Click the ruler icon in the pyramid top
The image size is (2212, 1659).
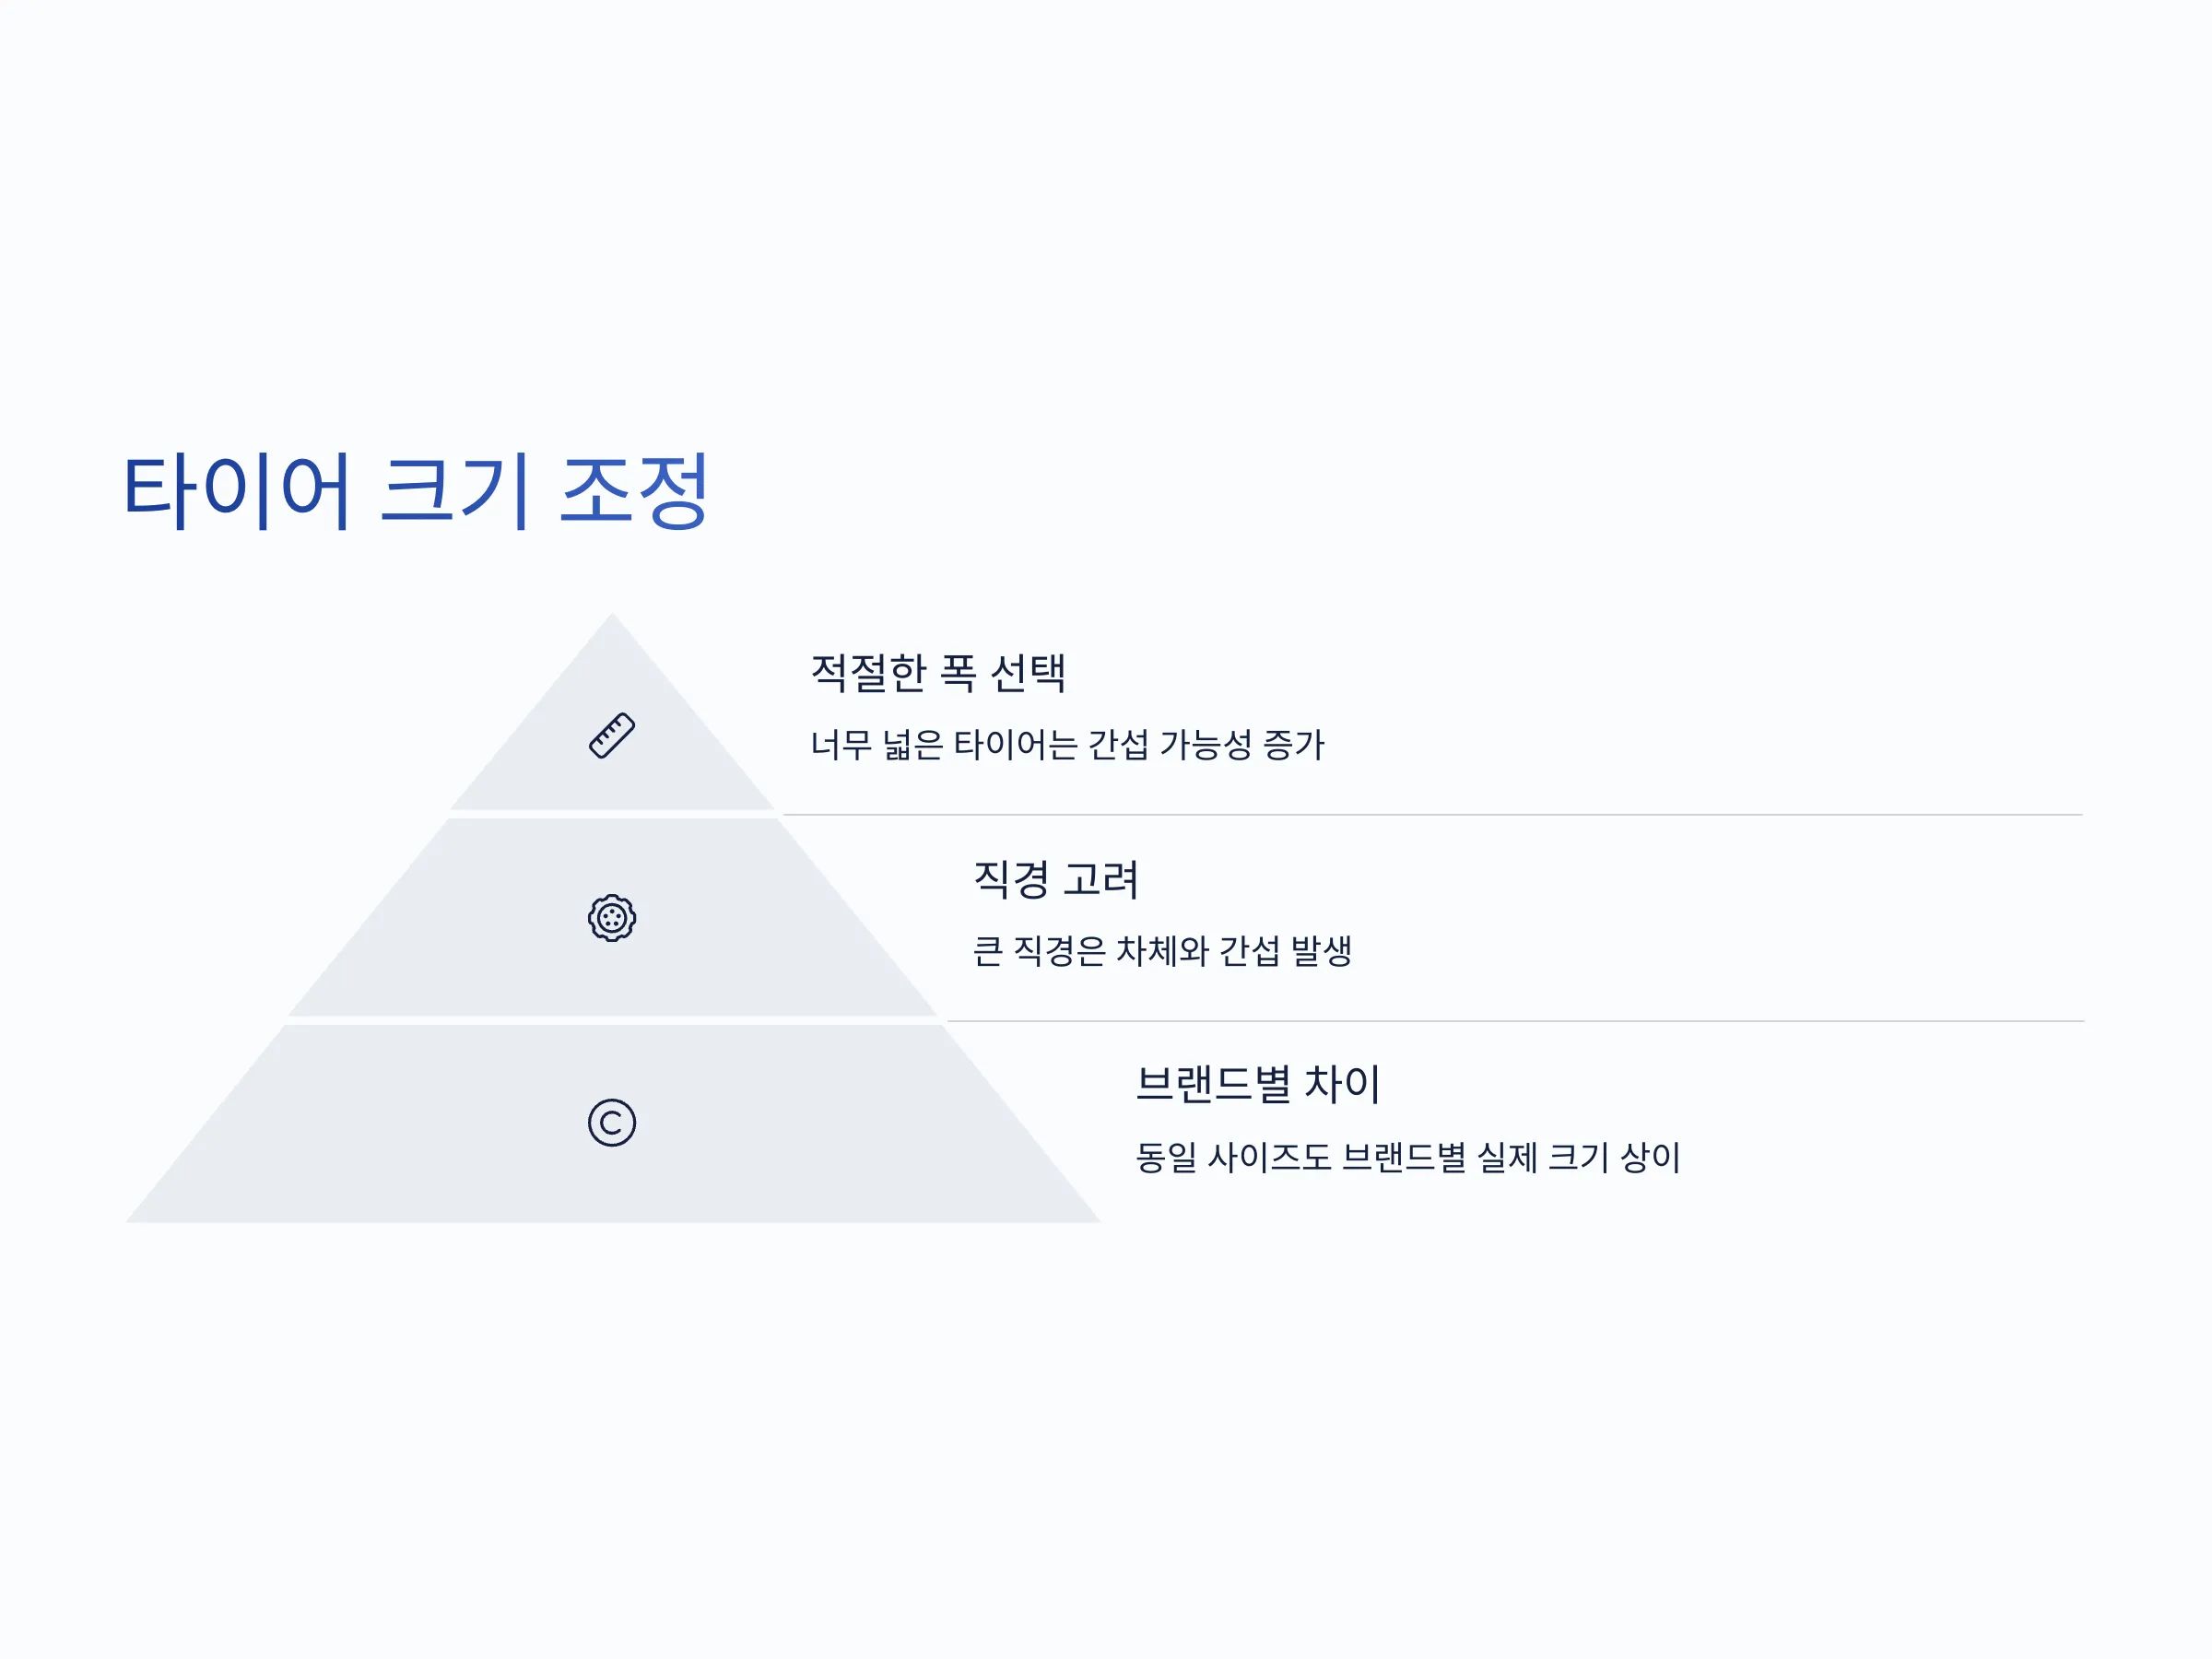tap(611, 736)
